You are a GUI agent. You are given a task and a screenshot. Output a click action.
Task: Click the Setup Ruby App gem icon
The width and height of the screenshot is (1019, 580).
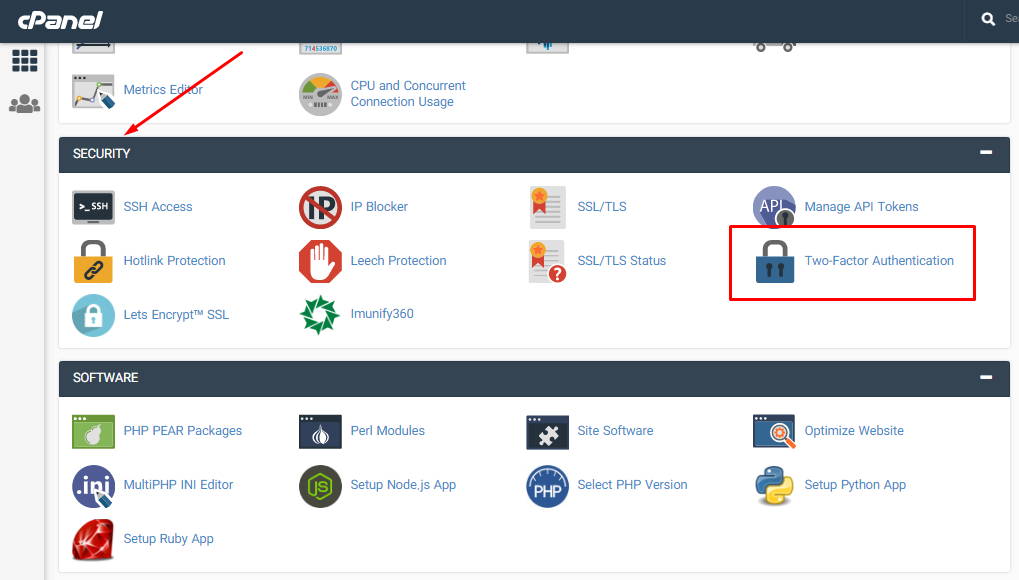click(94, 540)
